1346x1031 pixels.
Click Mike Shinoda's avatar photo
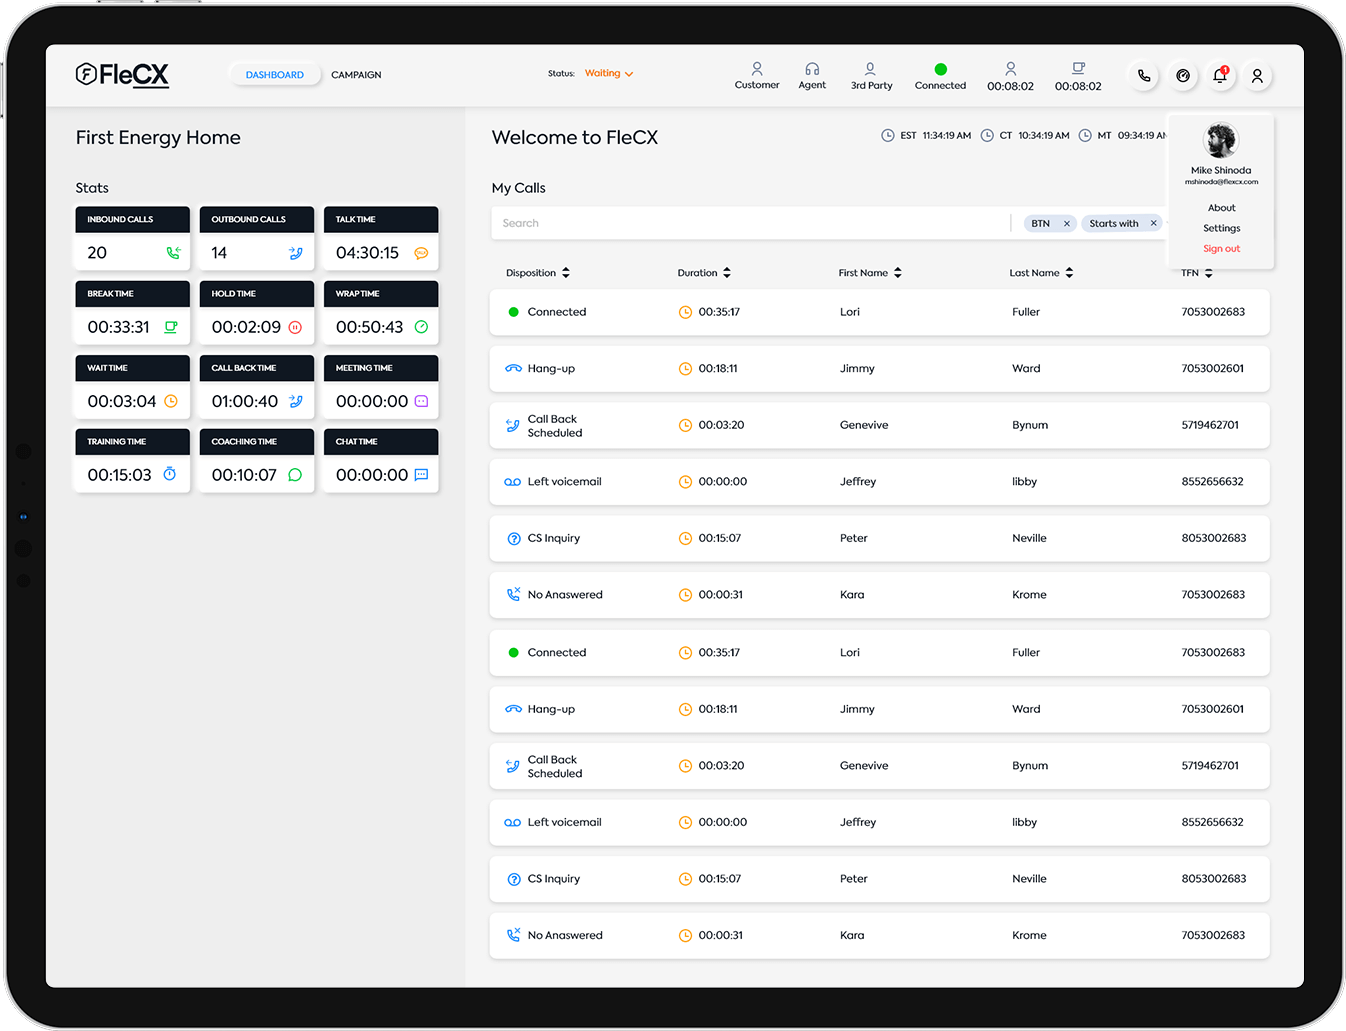pos(1221,141)
